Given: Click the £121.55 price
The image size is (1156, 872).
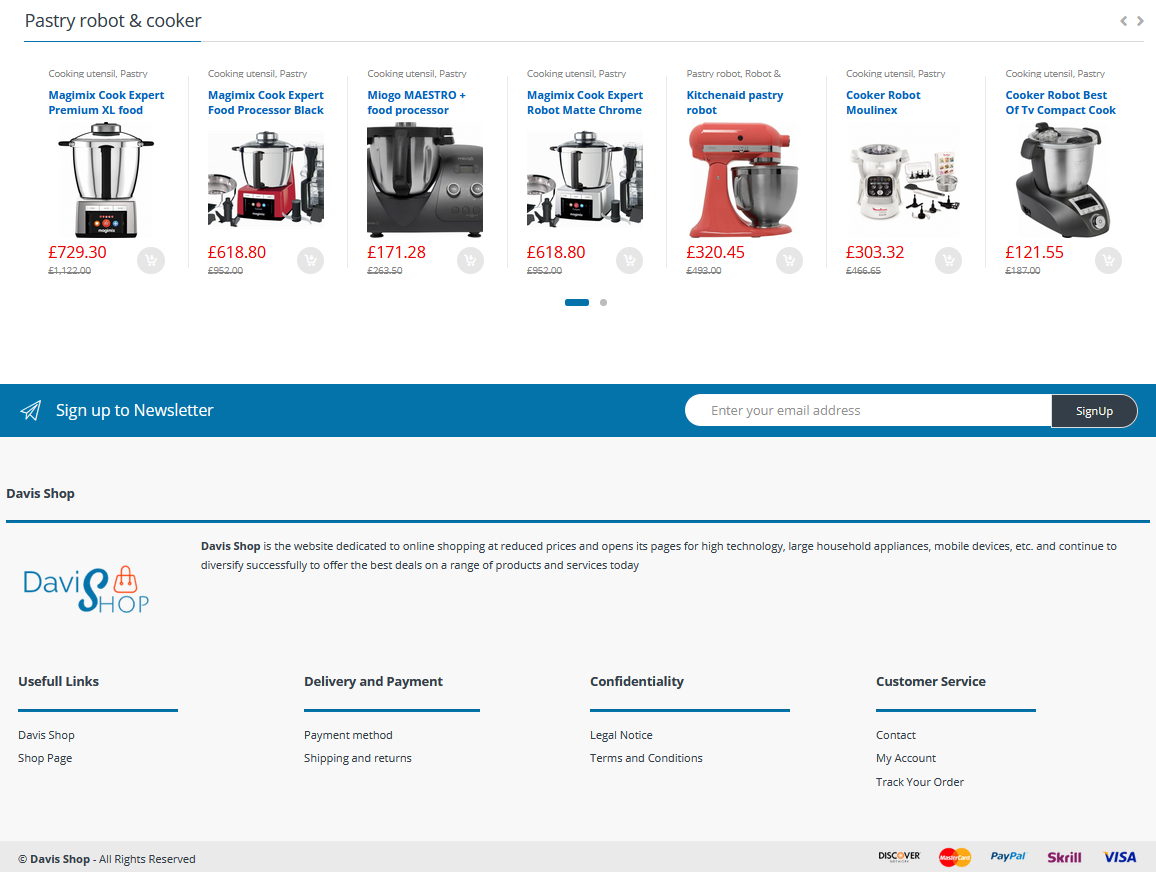Looking at the screenshot, I should click(1034, 252).
